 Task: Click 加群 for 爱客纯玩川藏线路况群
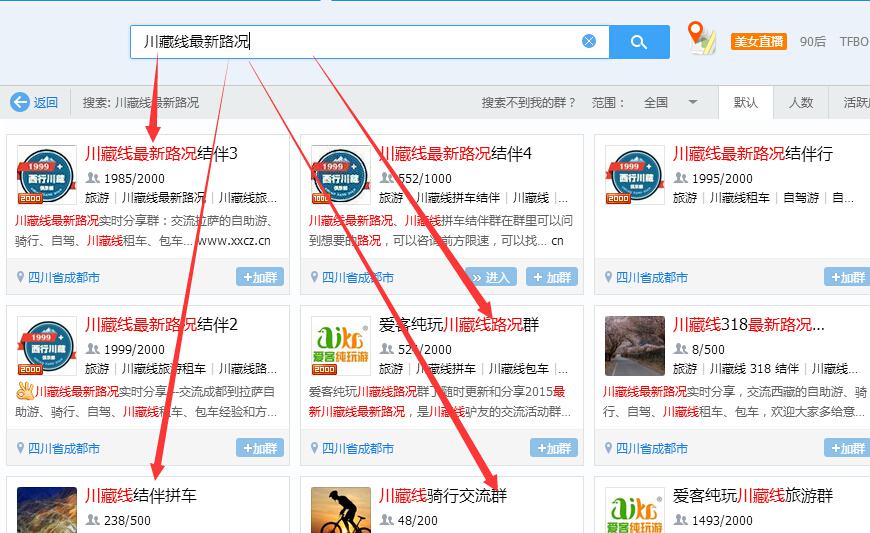point(554,448)
